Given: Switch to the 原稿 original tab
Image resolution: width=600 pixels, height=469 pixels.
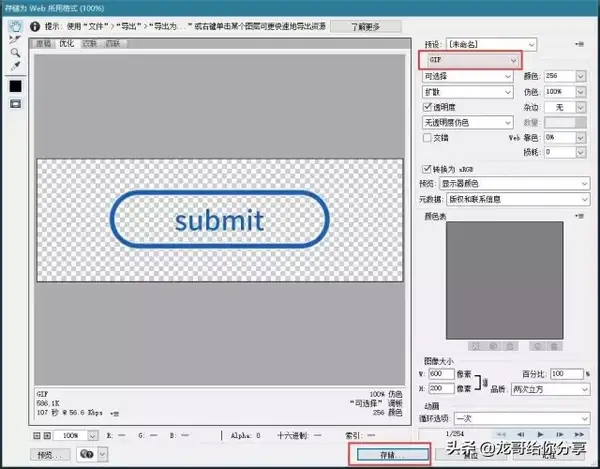Looking at the screenshot, I should (x=44, y=44).
